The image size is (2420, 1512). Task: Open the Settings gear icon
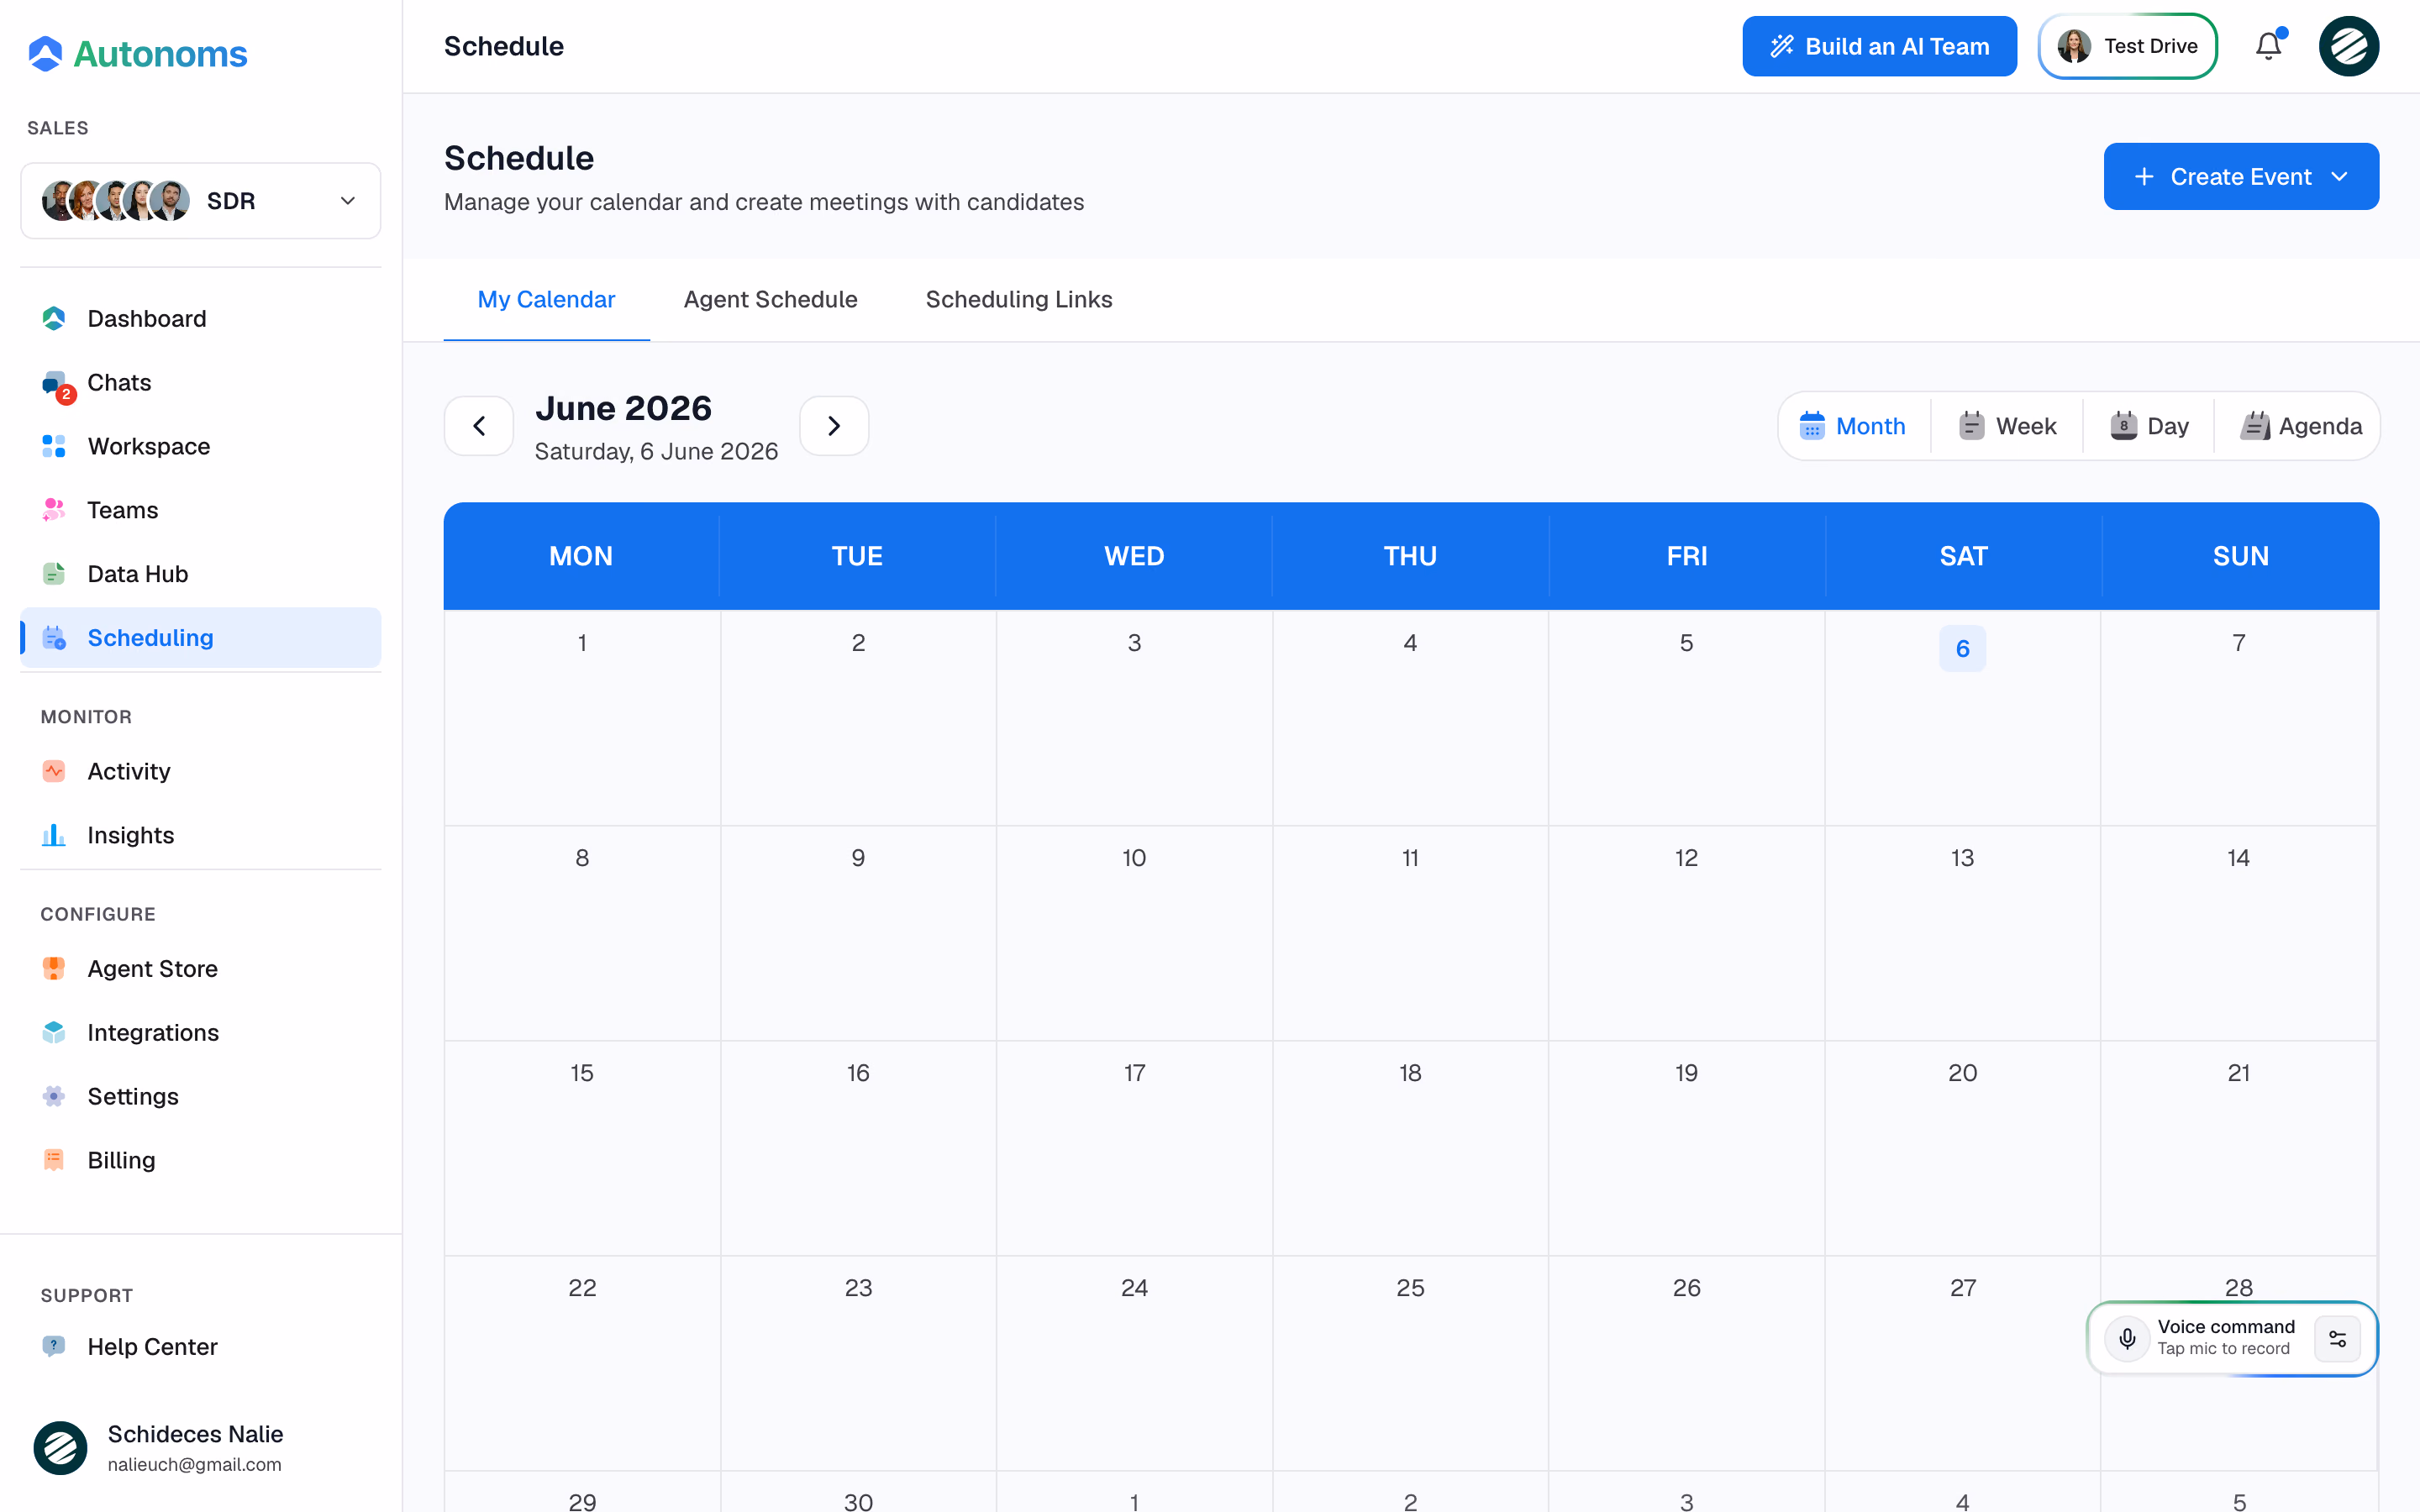click(54, 1096)
